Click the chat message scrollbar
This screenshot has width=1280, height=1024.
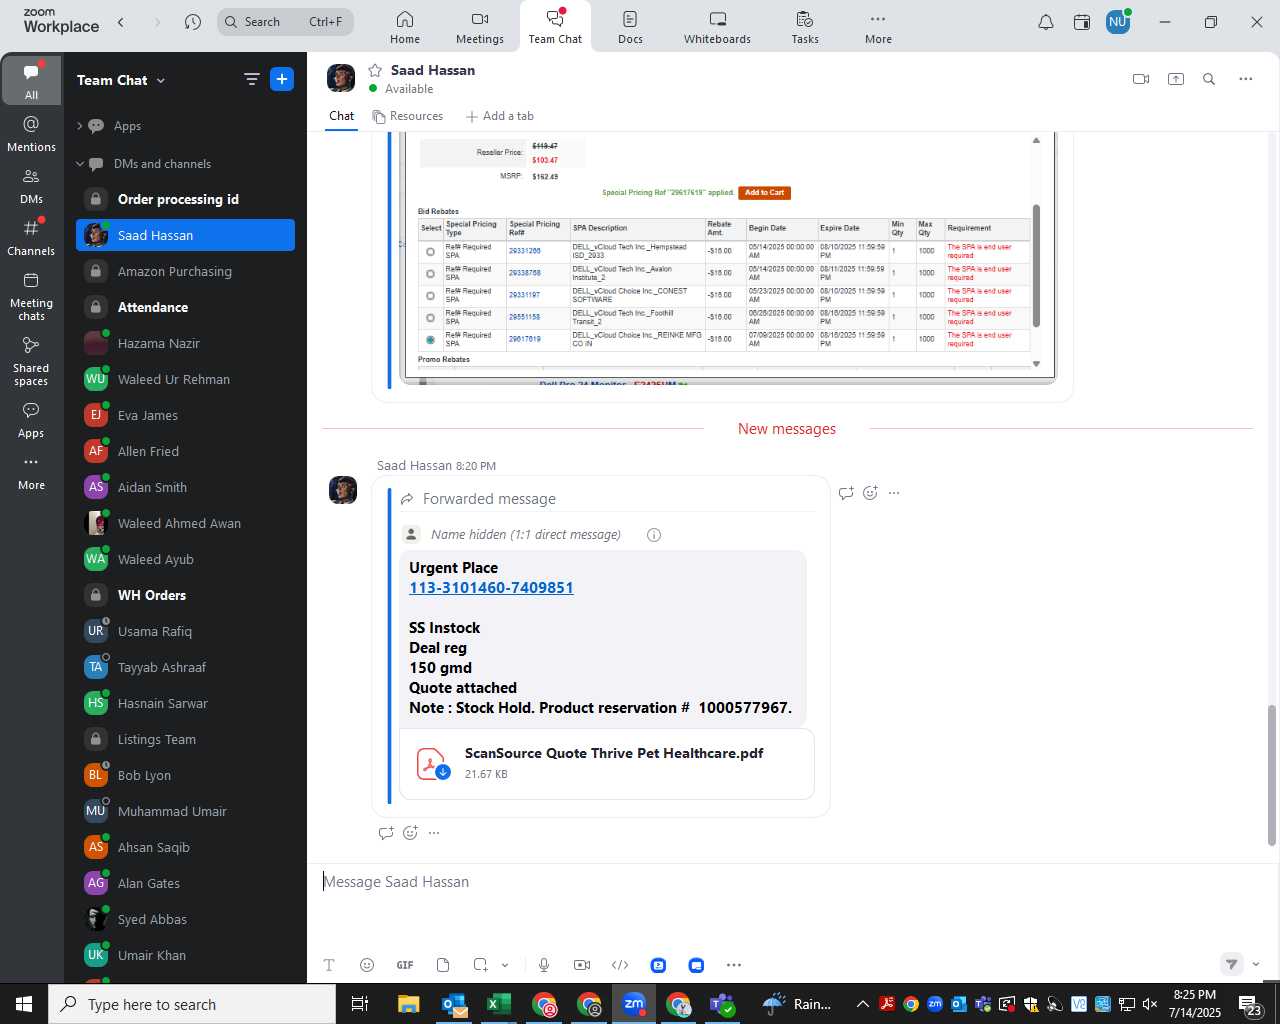coord(1271,775)
